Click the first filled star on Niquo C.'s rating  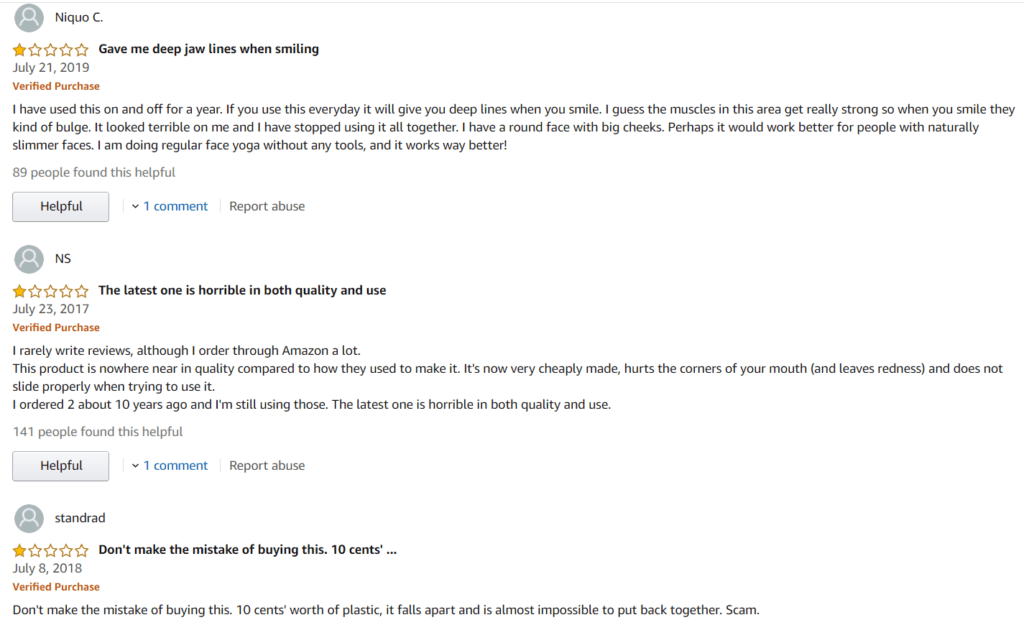(18, 48)
